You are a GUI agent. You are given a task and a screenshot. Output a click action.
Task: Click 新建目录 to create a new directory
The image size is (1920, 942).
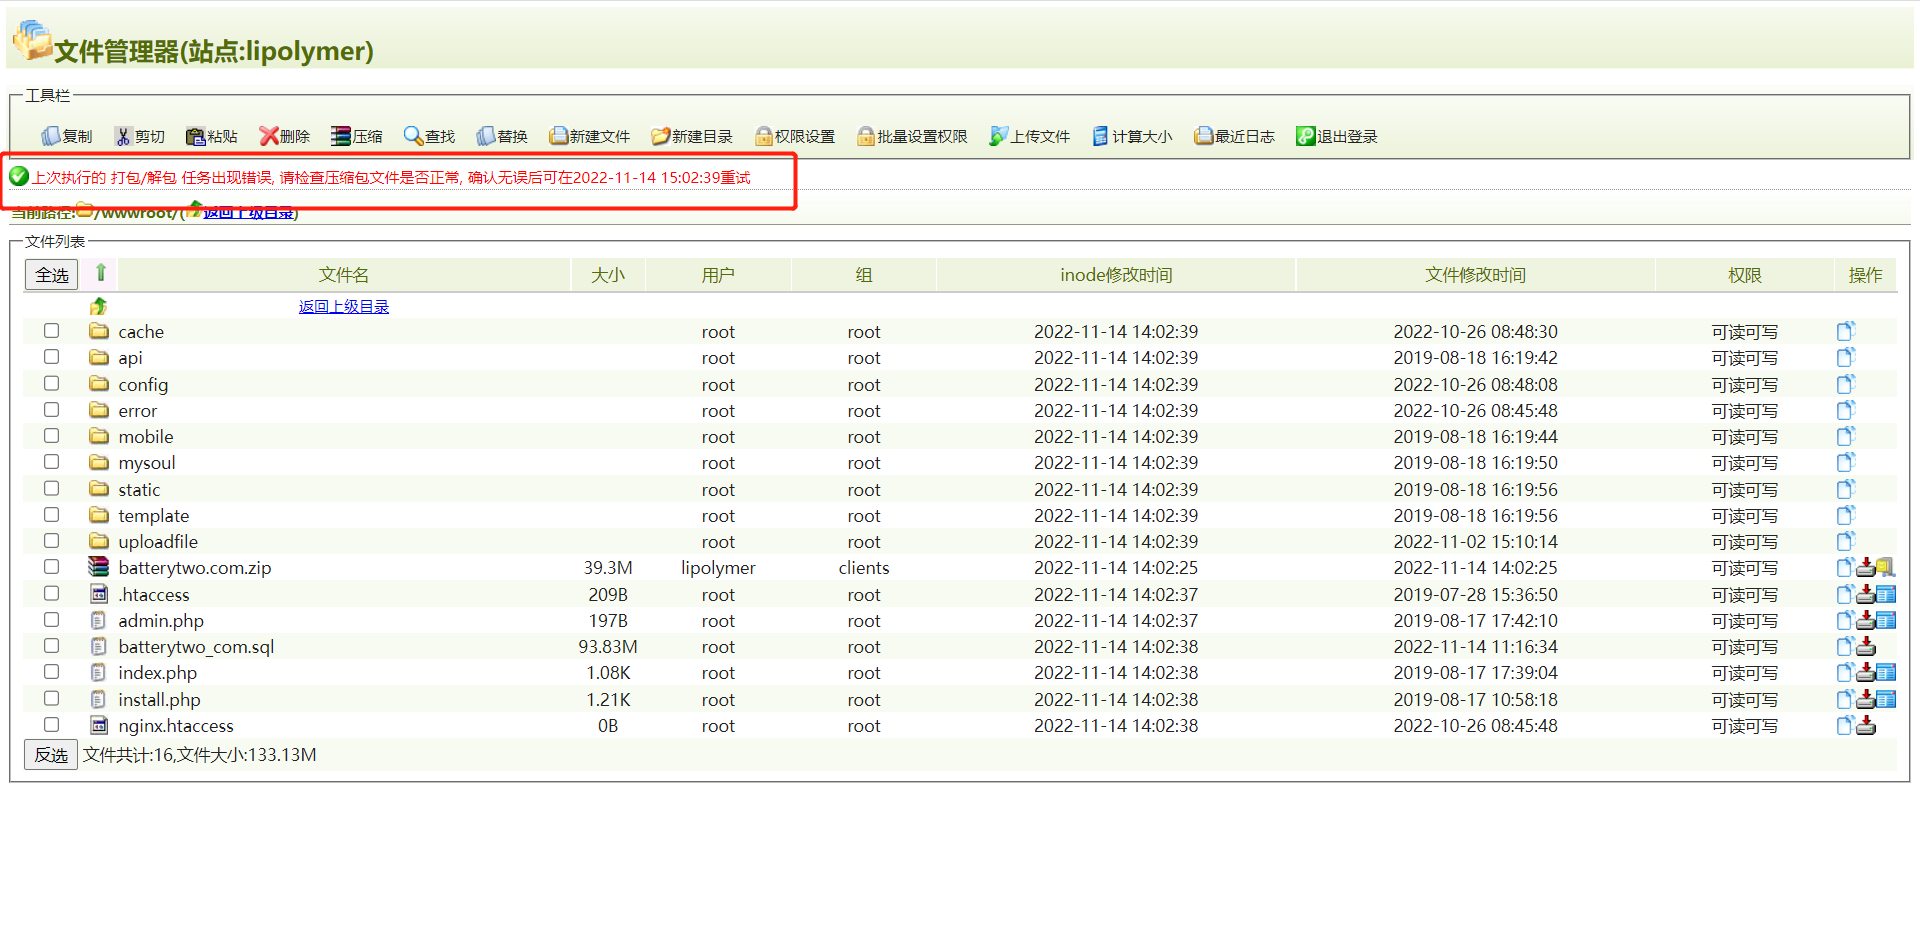point(692,136)
